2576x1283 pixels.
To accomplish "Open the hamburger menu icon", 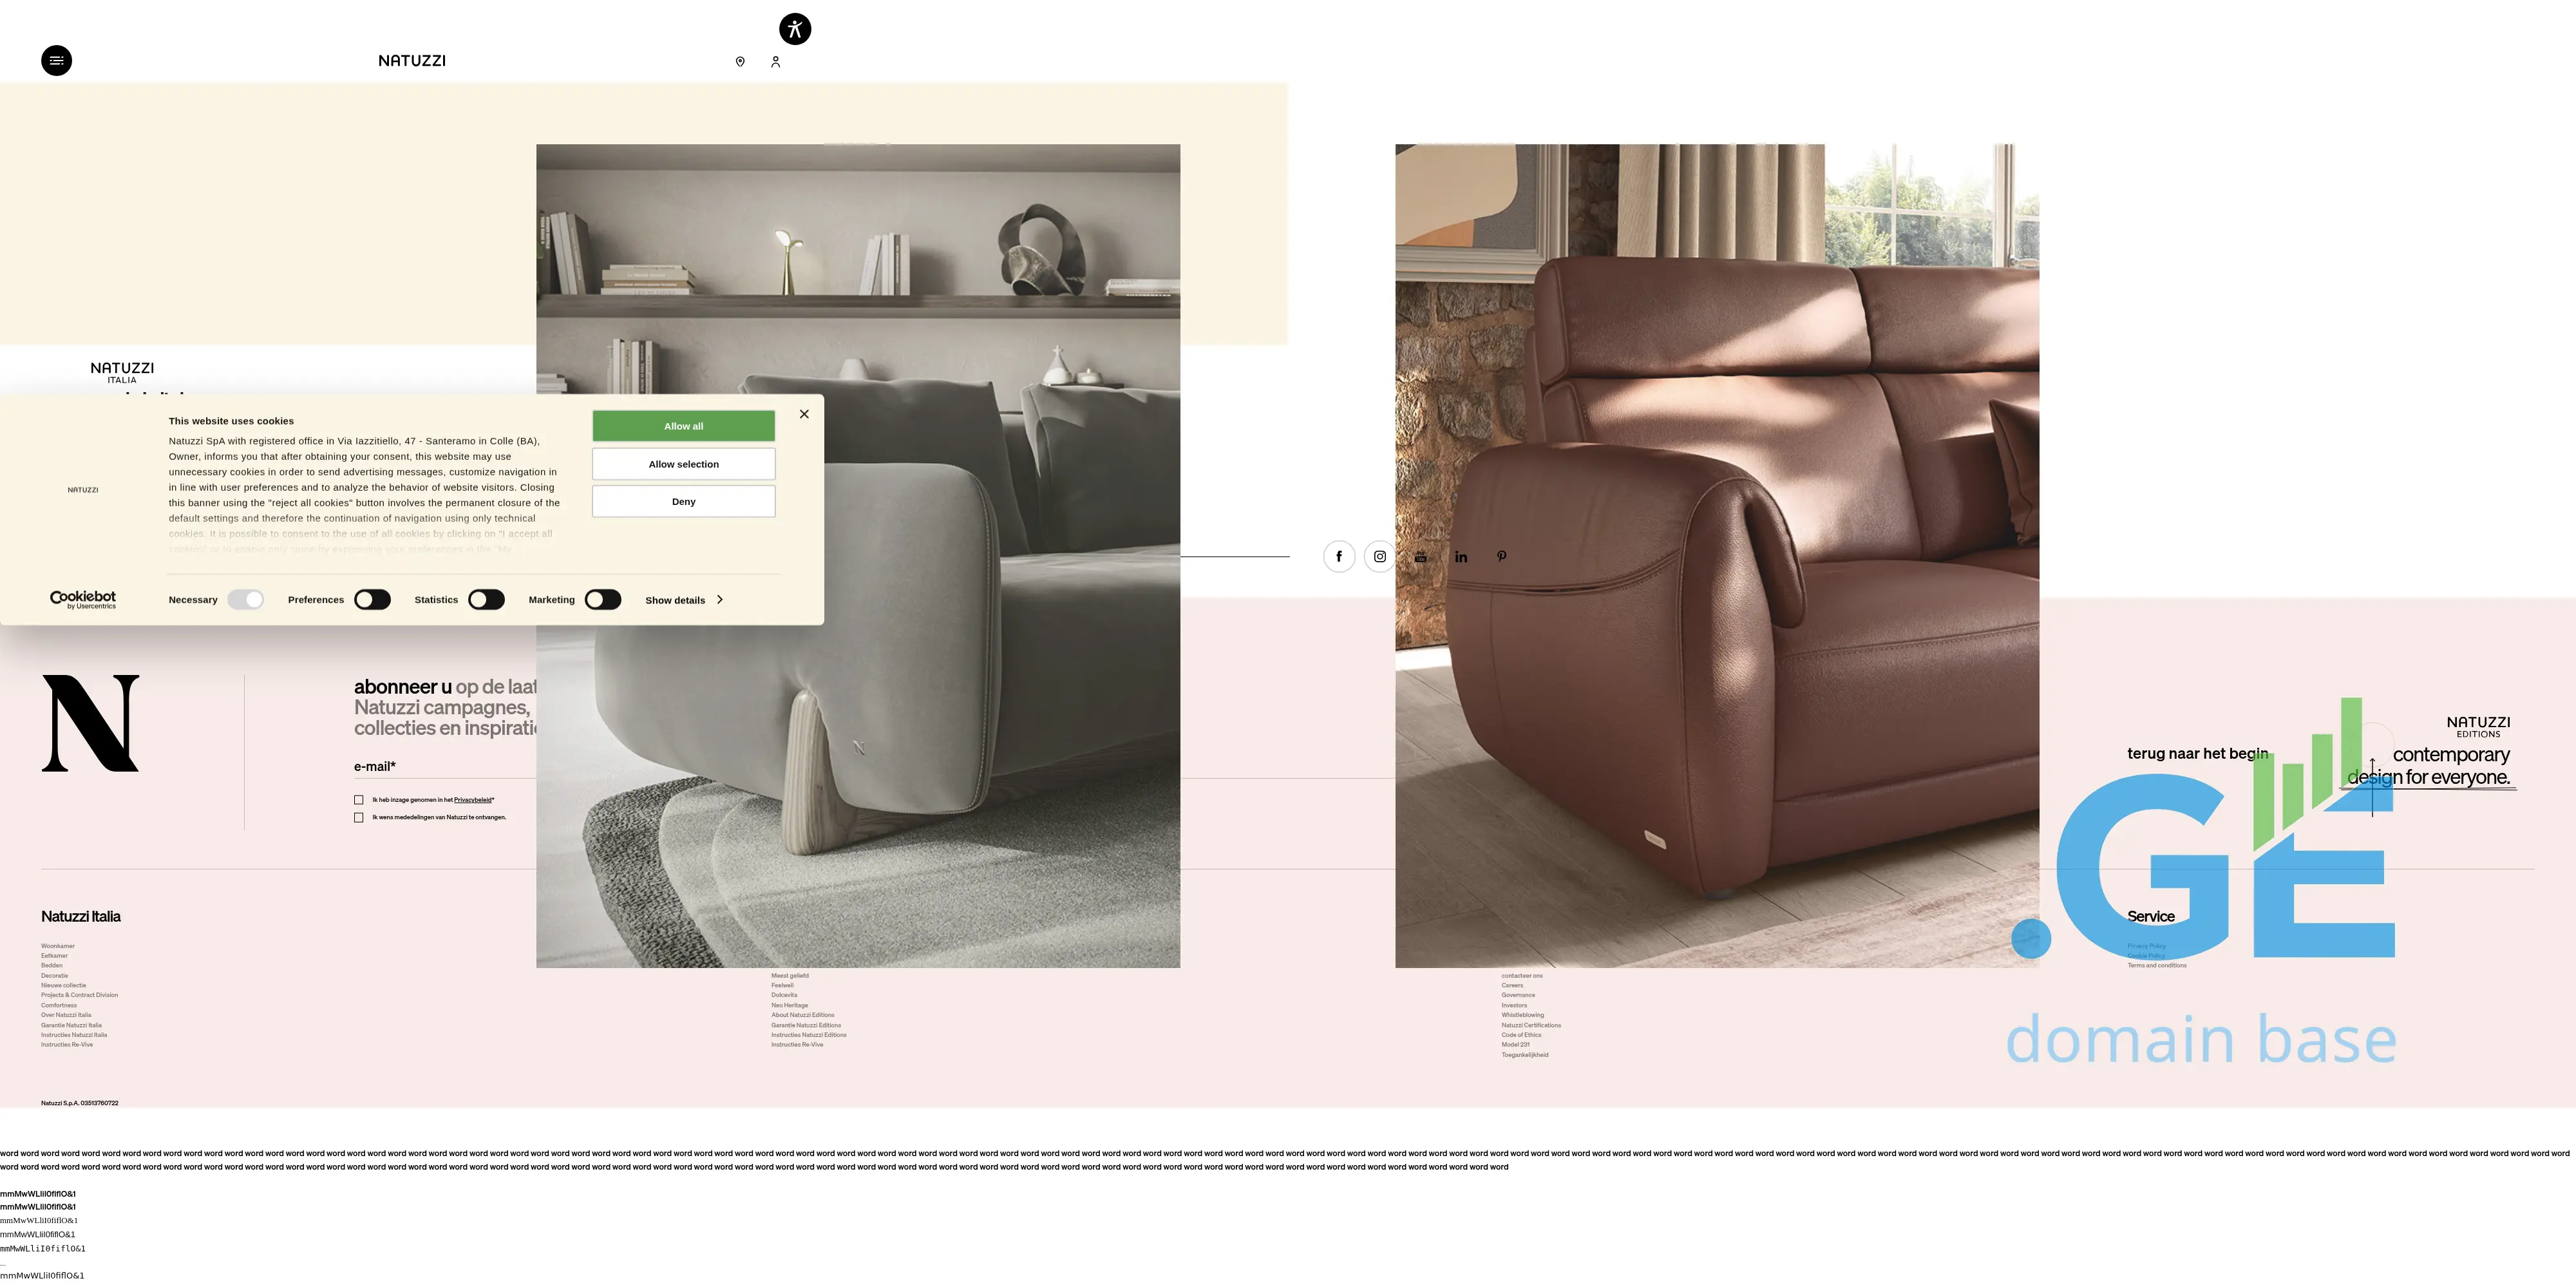I will click(x=56, y=61).
